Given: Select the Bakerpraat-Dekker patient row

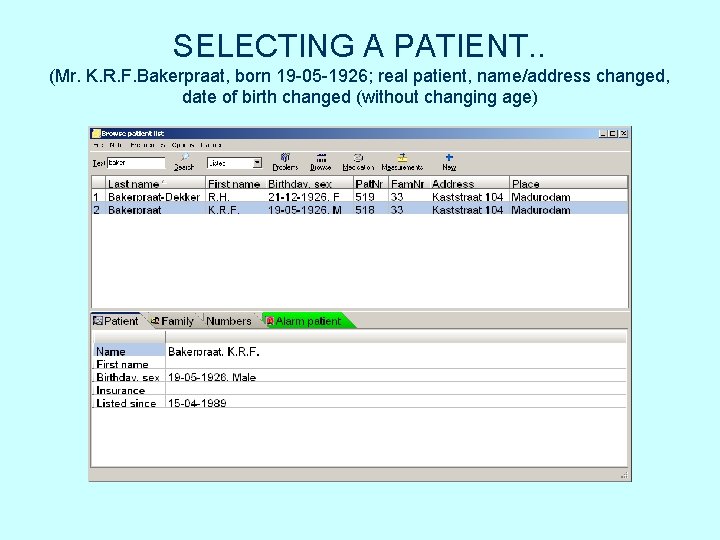Looking at the screenshot, I should 360,197.
